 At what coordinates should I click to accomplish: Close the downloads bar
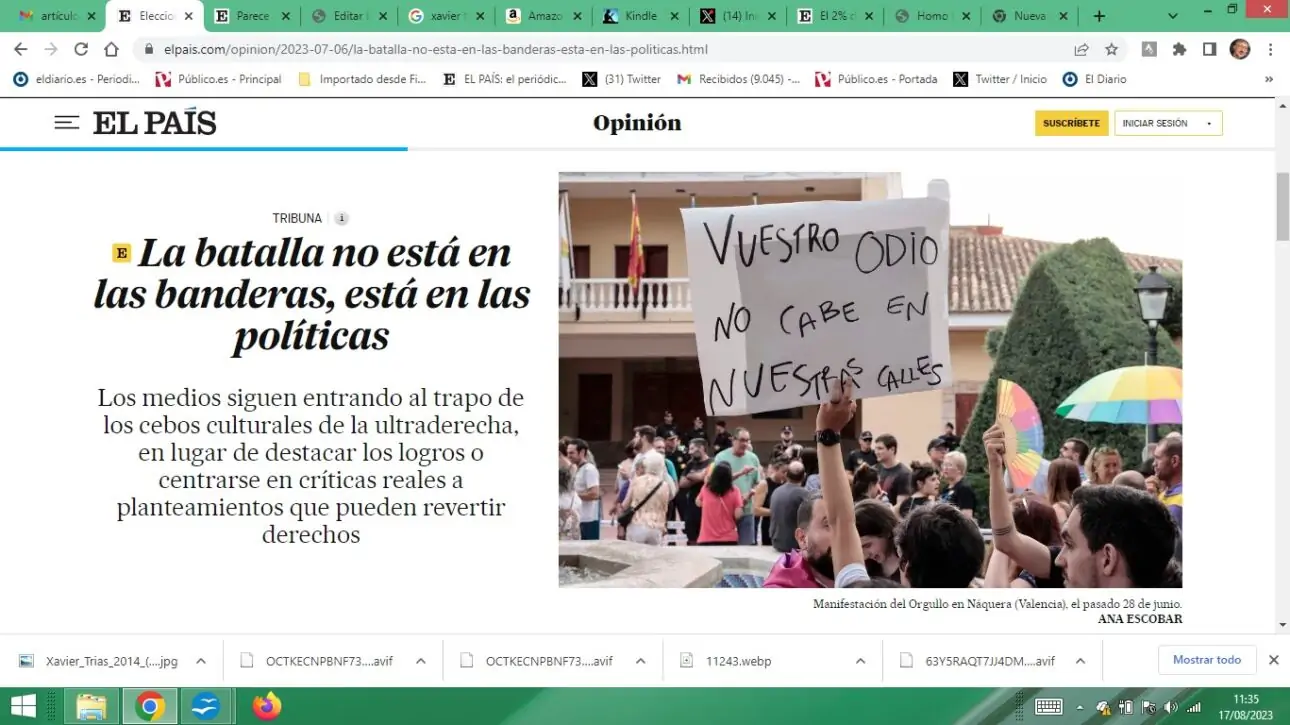(1274, 660)
